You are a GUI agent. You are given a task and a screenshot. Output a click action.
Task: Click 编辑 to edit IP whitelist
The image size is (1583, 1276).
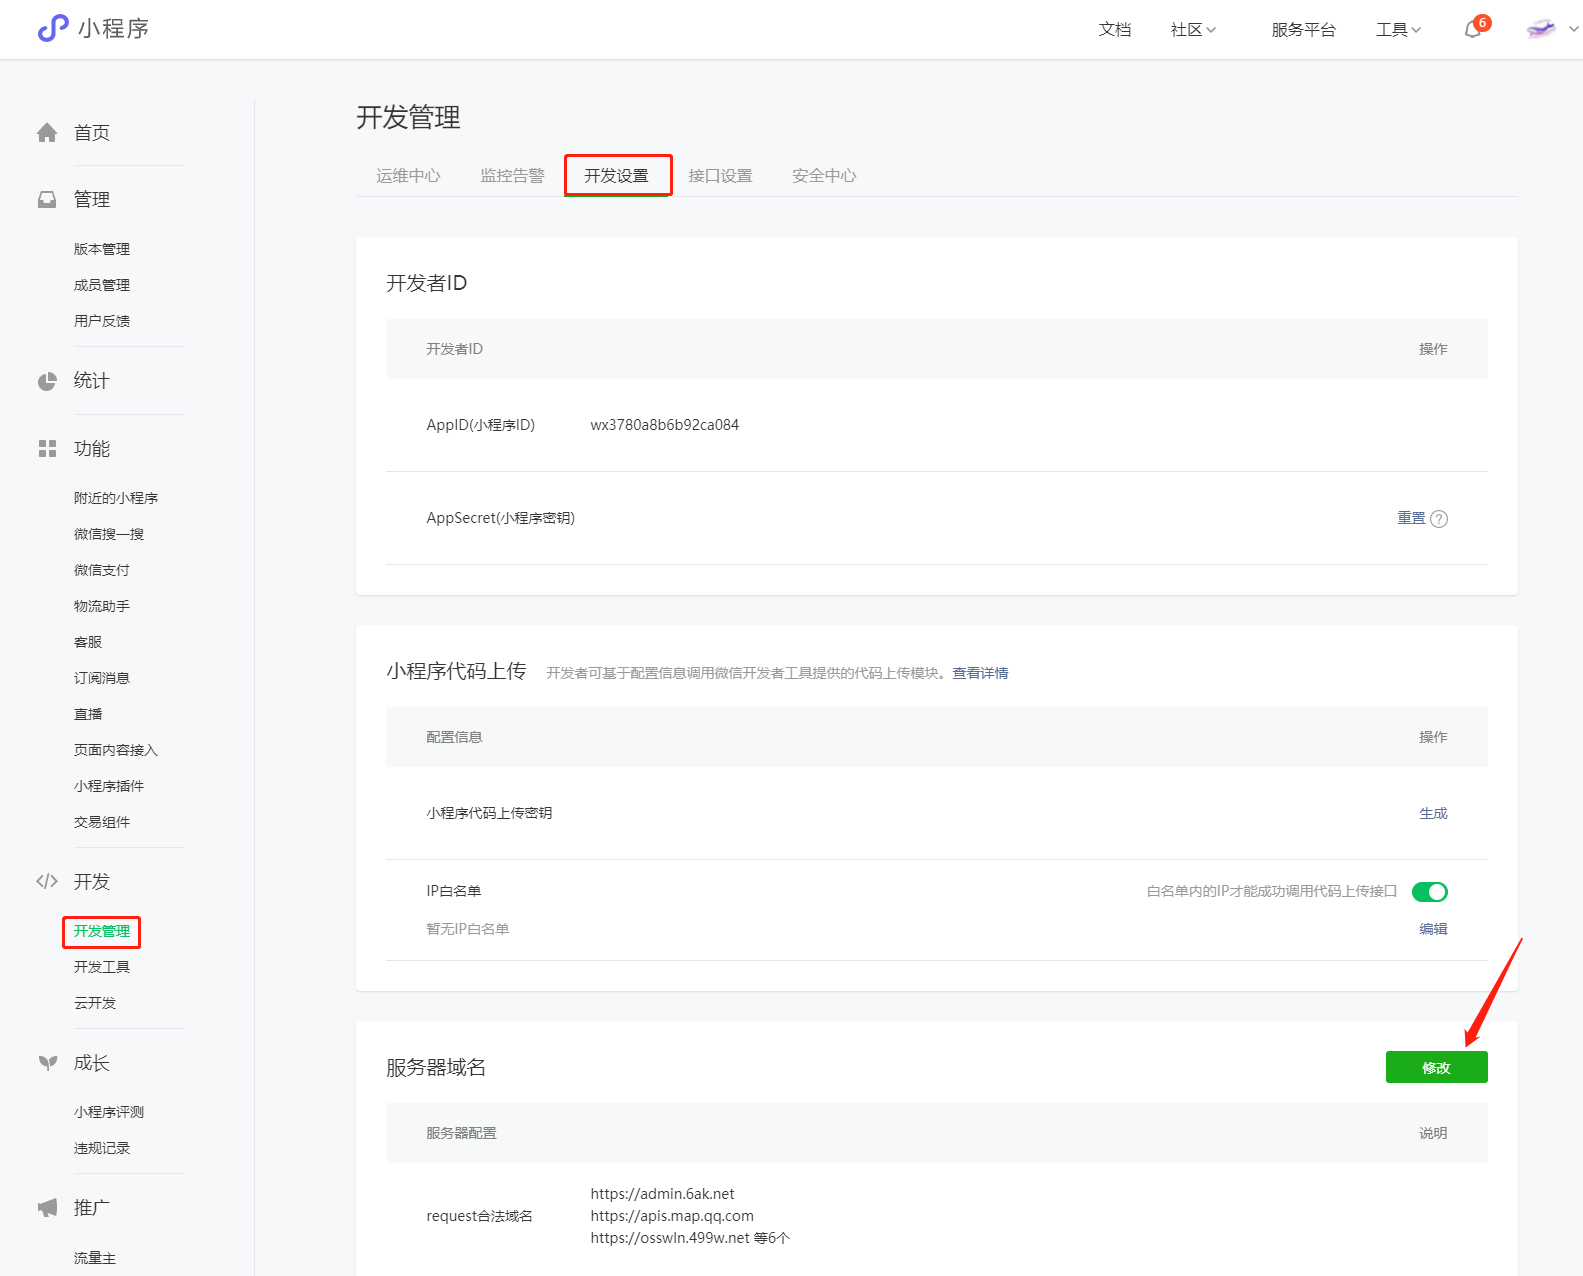click(x=1433, y=929)
